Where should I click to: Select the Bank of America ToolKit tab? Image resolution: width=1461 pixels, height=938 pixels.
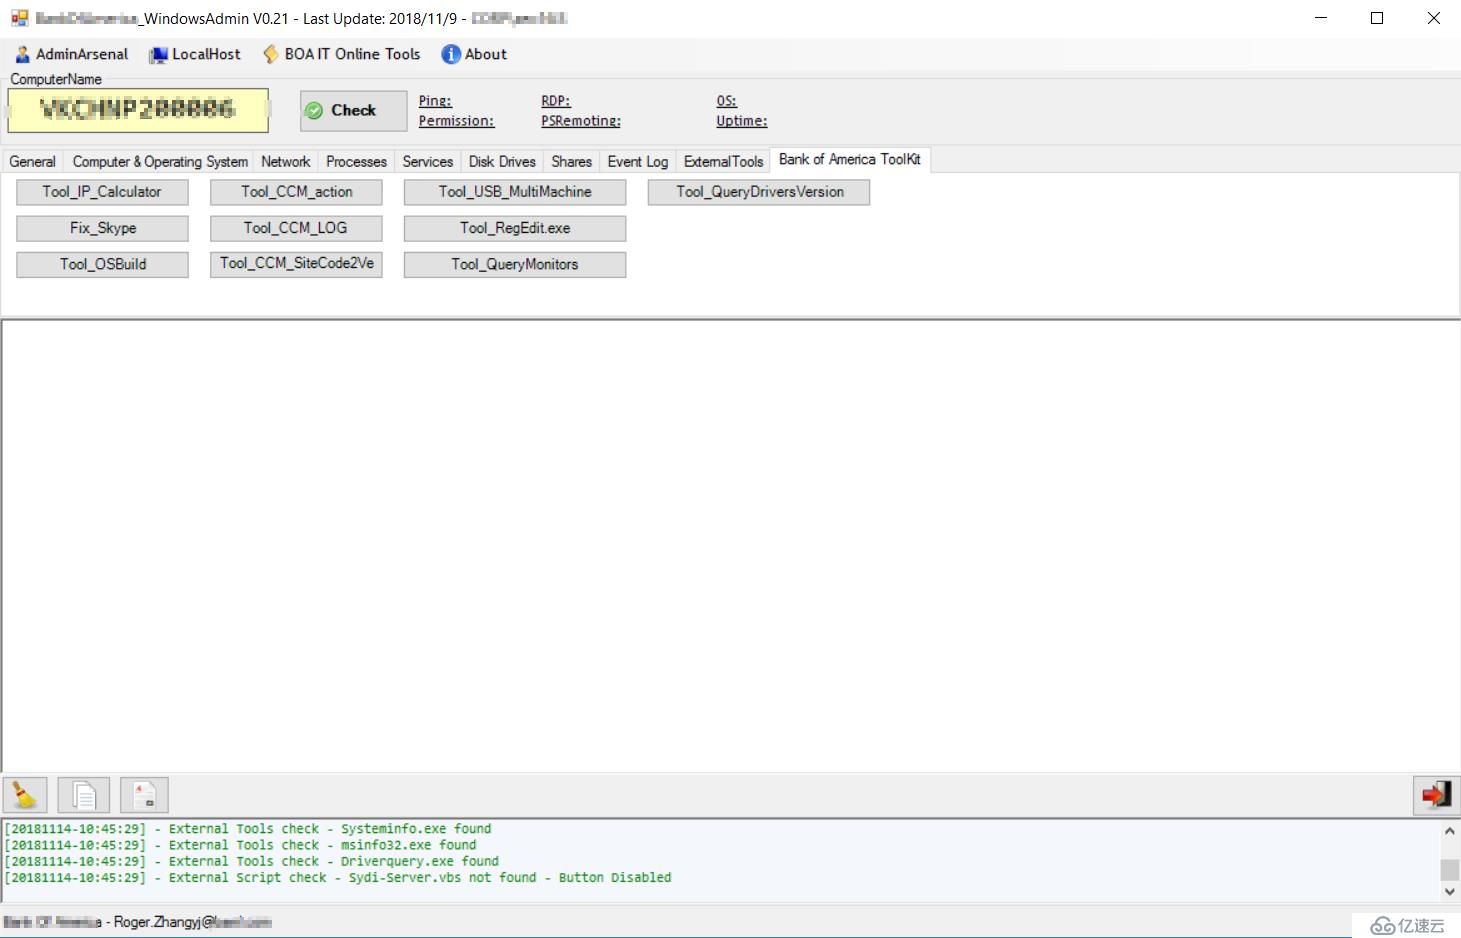pos(850,159)
